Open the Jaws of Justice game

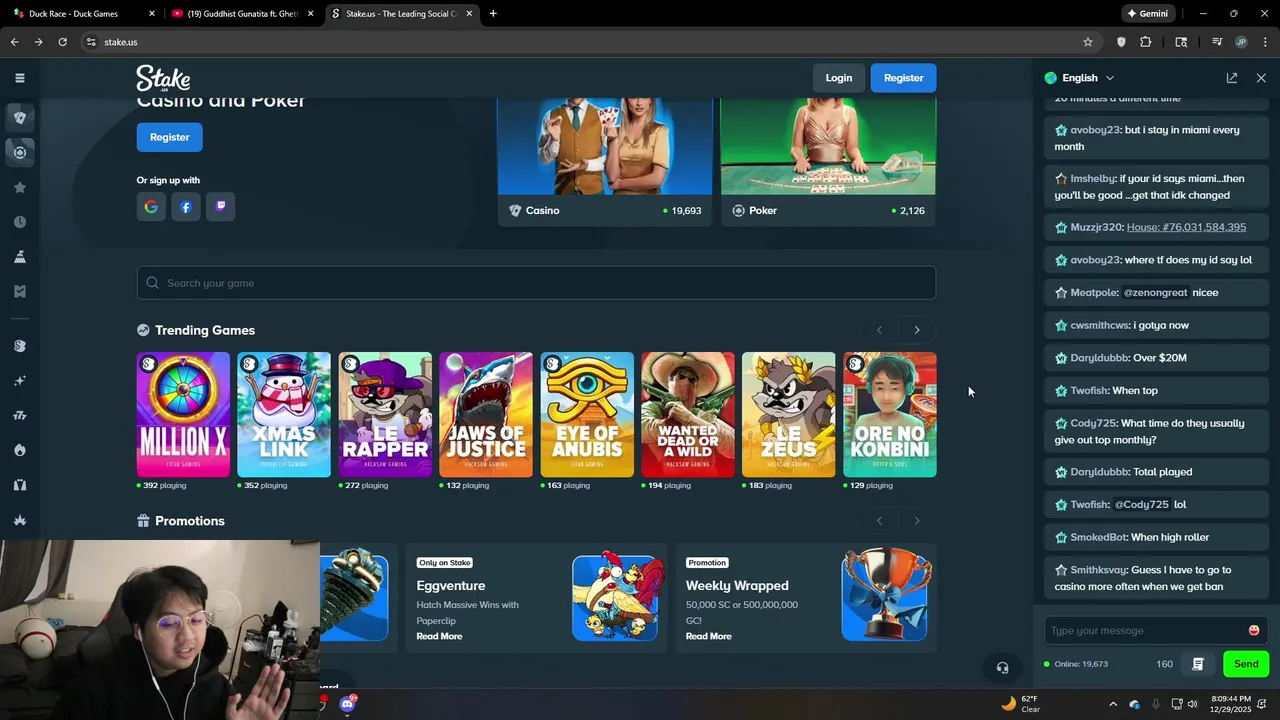[486, 414]
